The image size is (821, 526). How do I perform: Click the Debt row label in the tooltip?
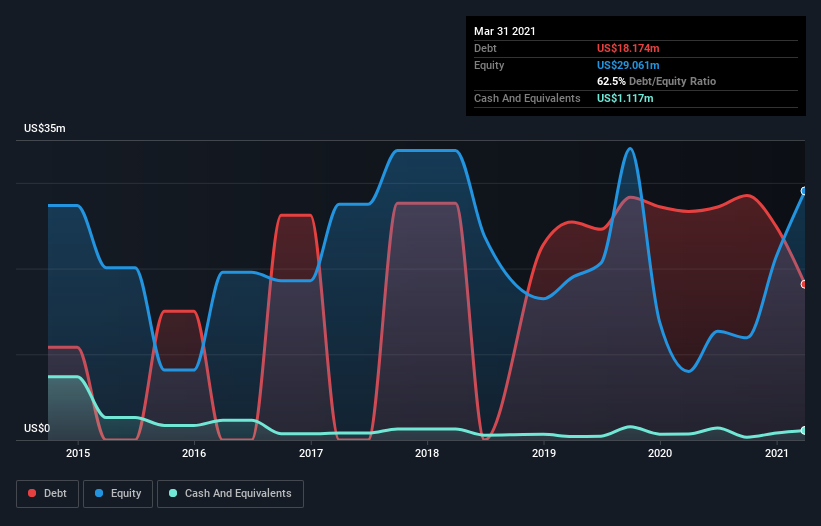click(x=485, y=48)
